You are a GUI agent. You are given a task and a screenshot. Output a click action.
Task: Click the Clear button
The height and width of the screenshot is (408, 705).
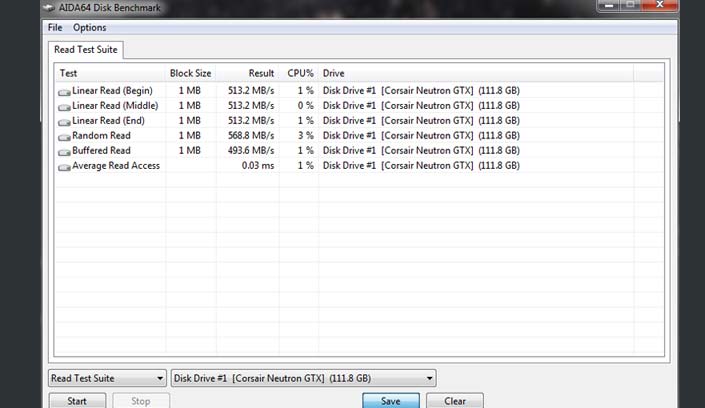[454, 401]
